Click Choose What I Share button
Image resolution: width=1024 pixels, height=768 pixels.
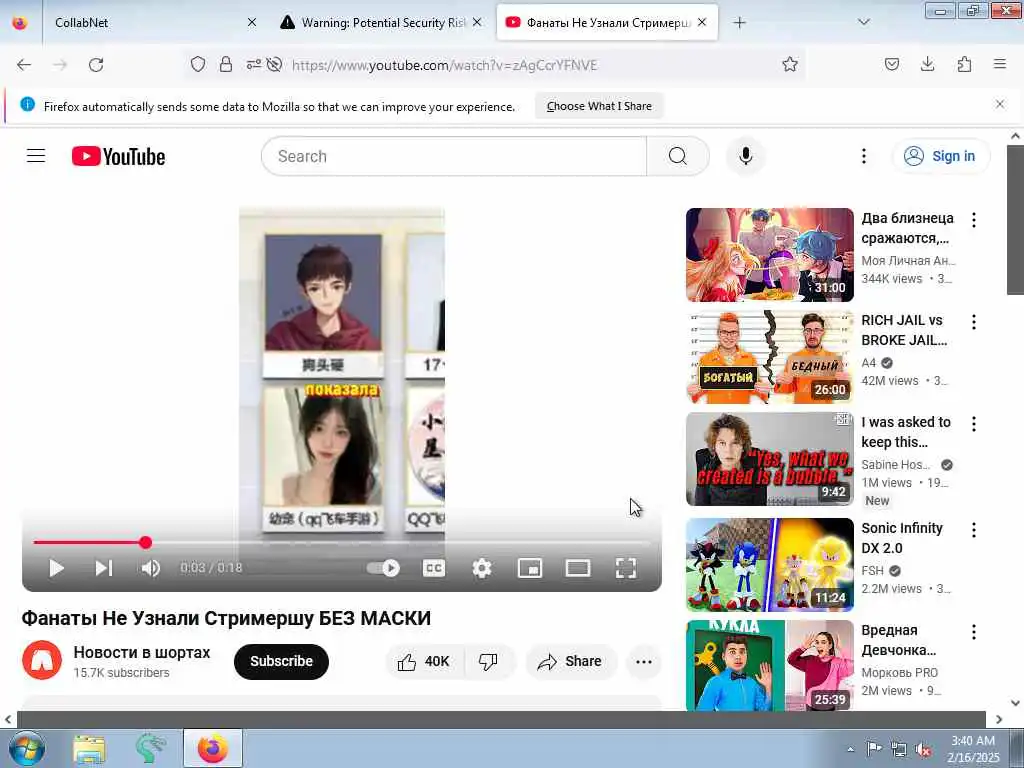[x=599, y=106]
